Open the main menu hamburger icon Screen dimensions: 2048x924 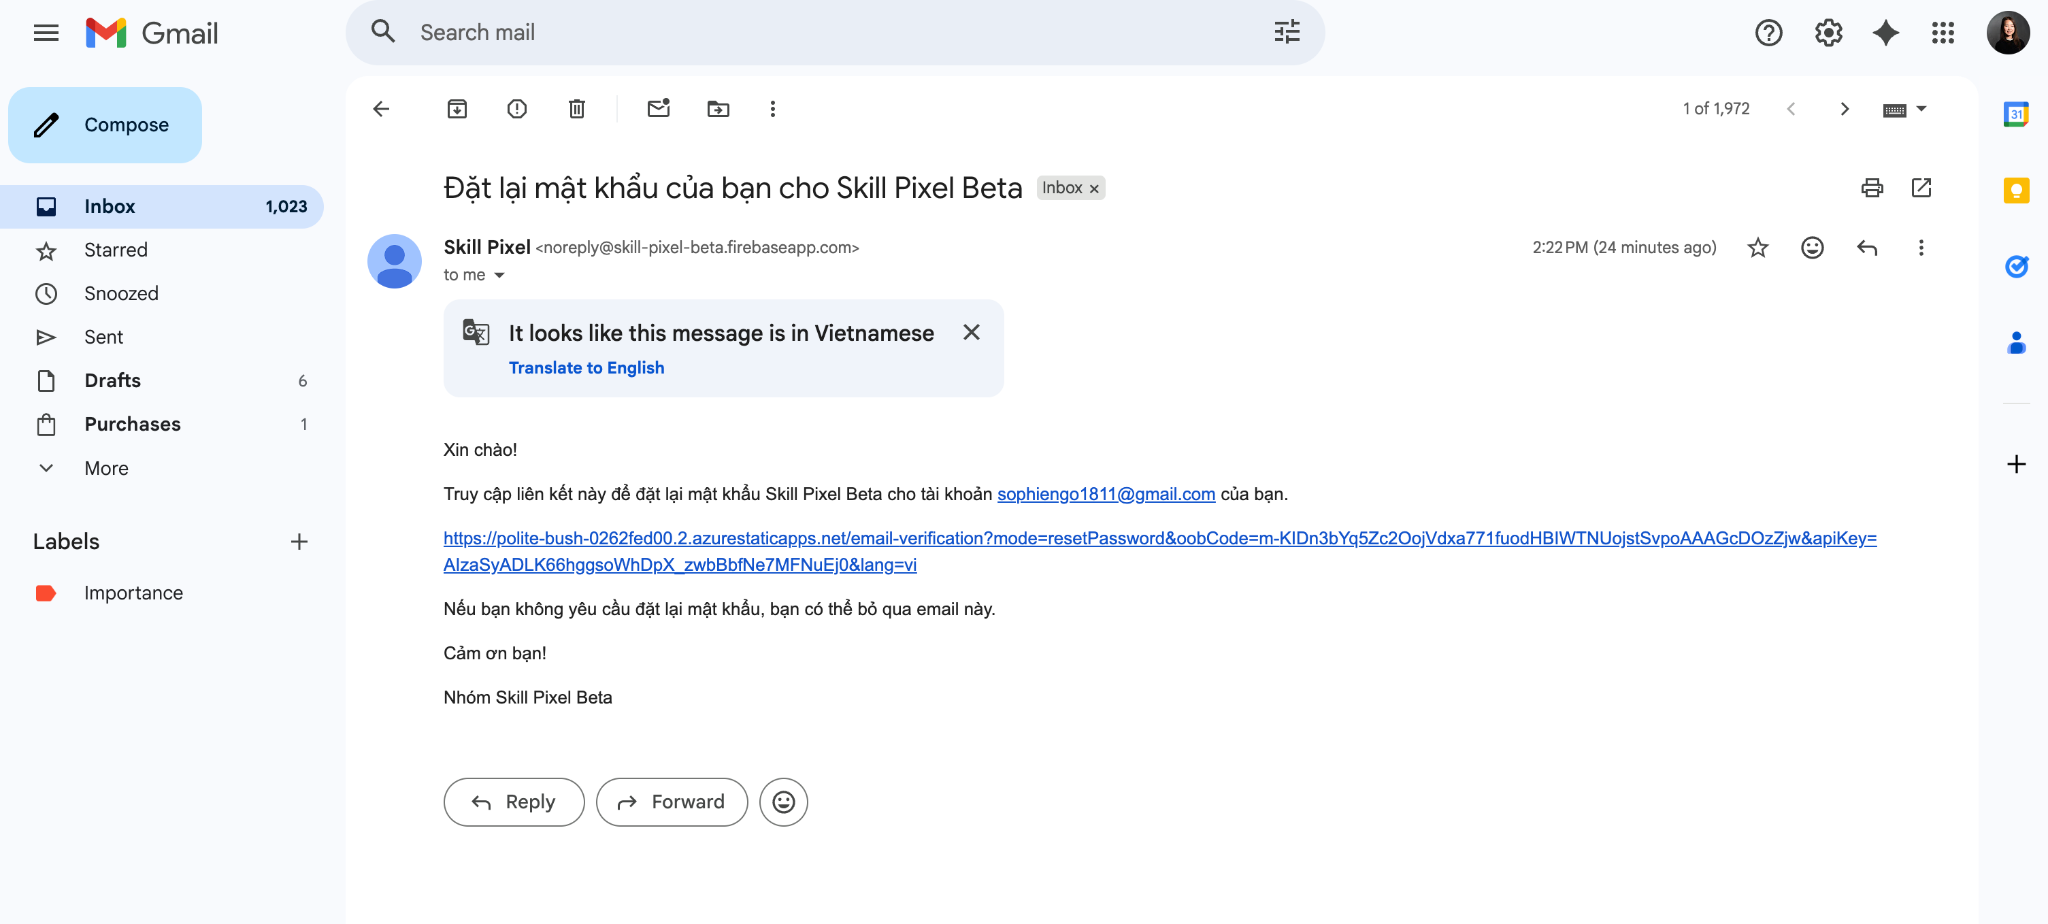click(46, 33)
